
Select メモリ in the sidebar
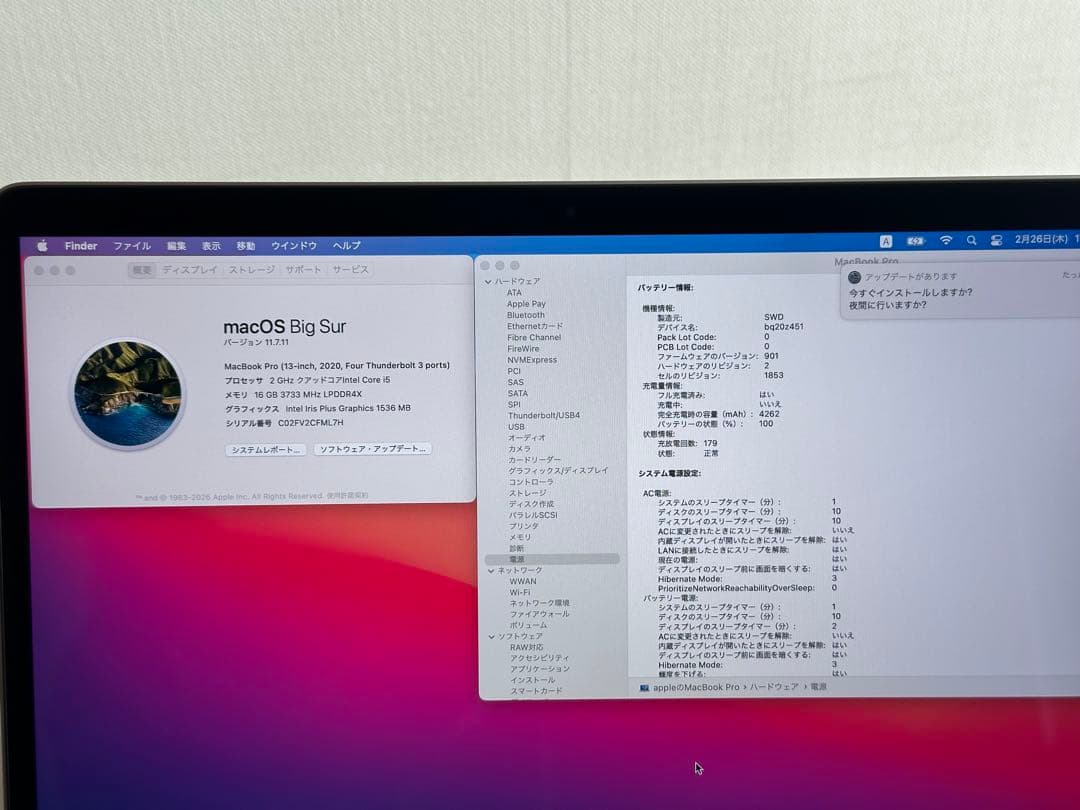(x=520, y=537)
